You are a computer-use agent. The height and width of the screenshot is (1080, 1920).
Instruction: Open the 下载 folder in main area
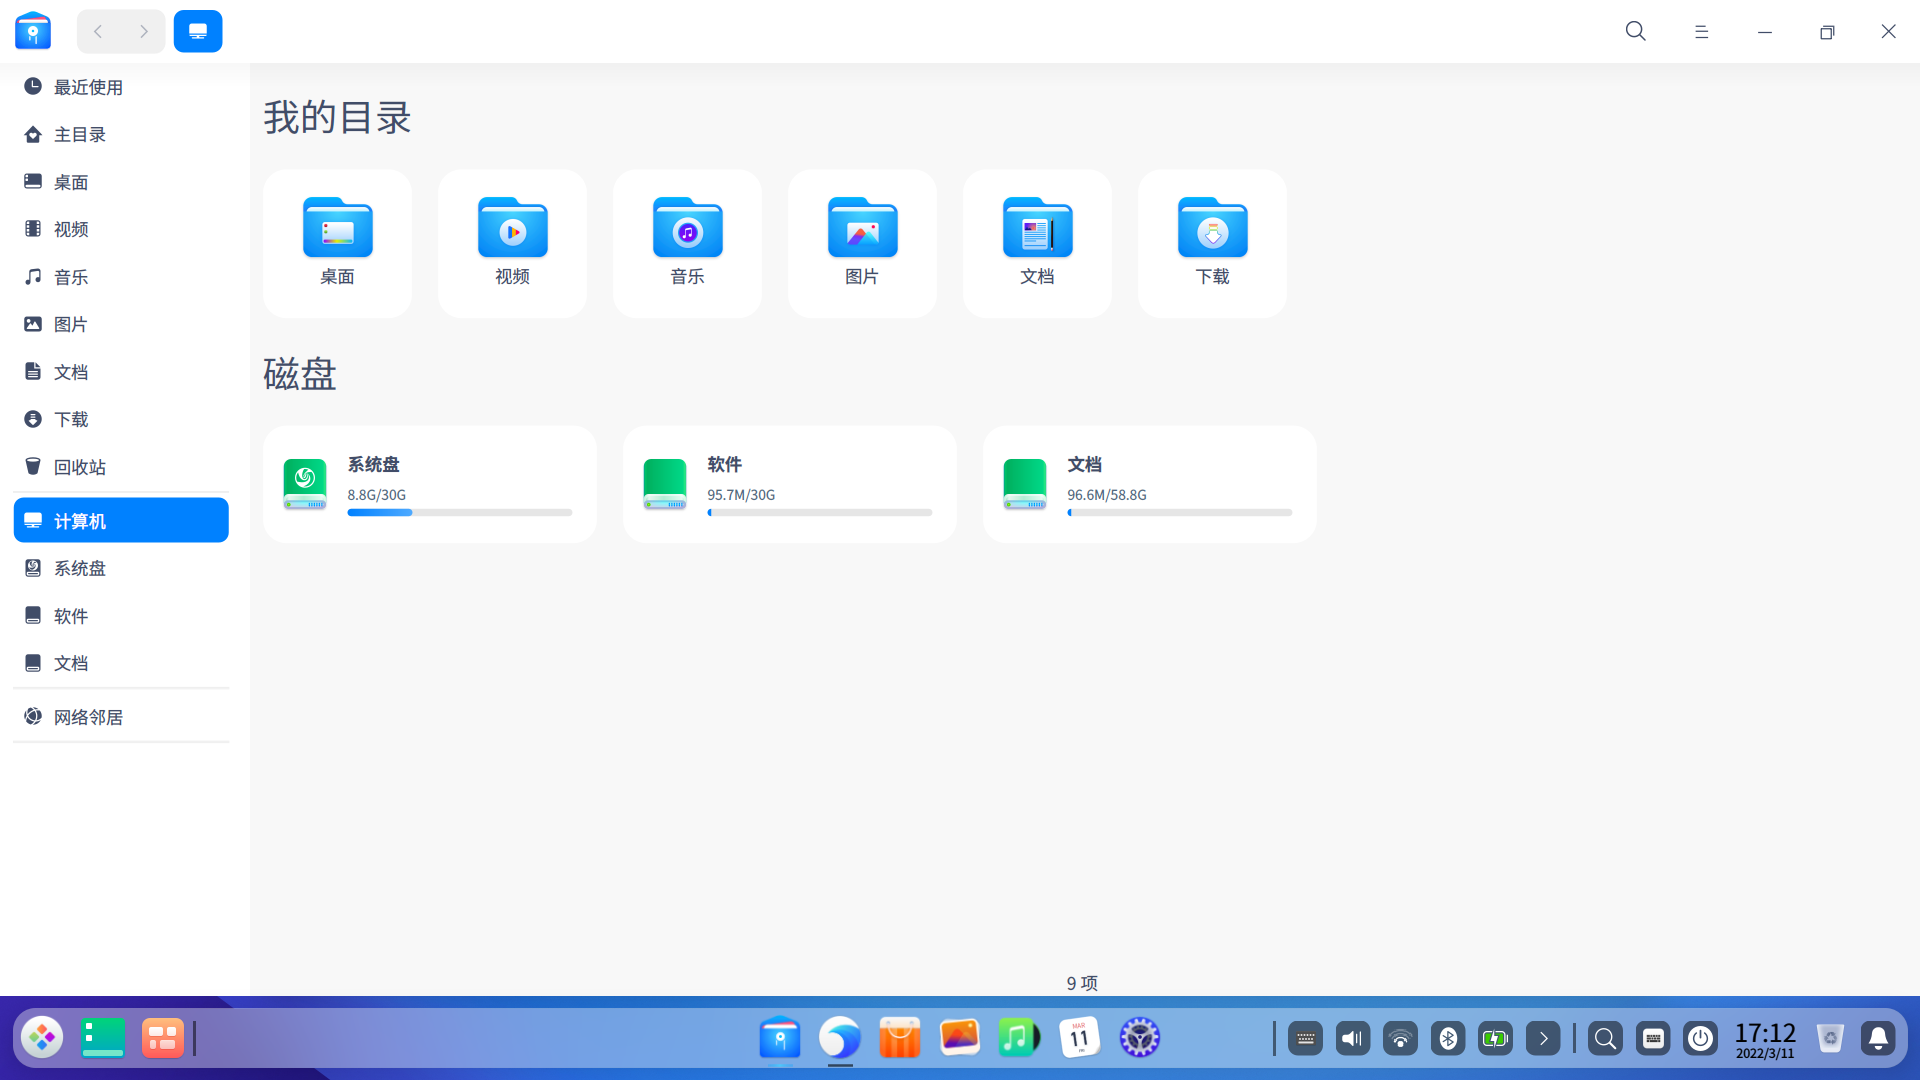click(1212, 230)
